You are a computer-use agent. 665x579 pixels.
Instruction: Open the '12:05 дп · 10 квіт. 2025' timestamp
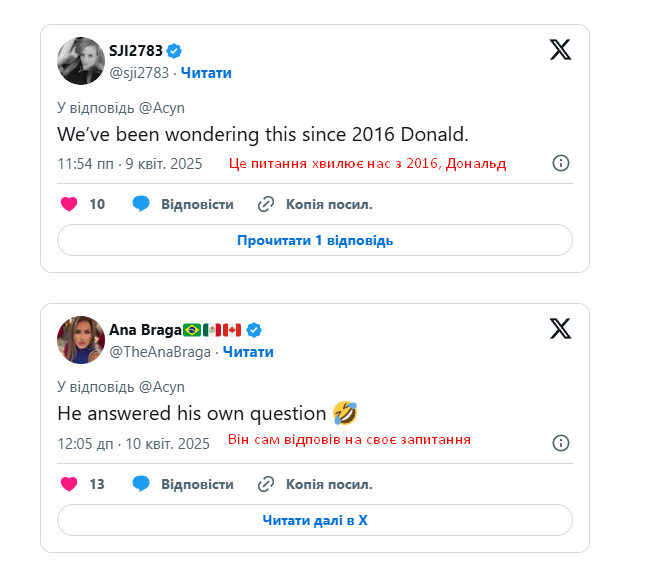pyautogui.click(x=133, y=442)
